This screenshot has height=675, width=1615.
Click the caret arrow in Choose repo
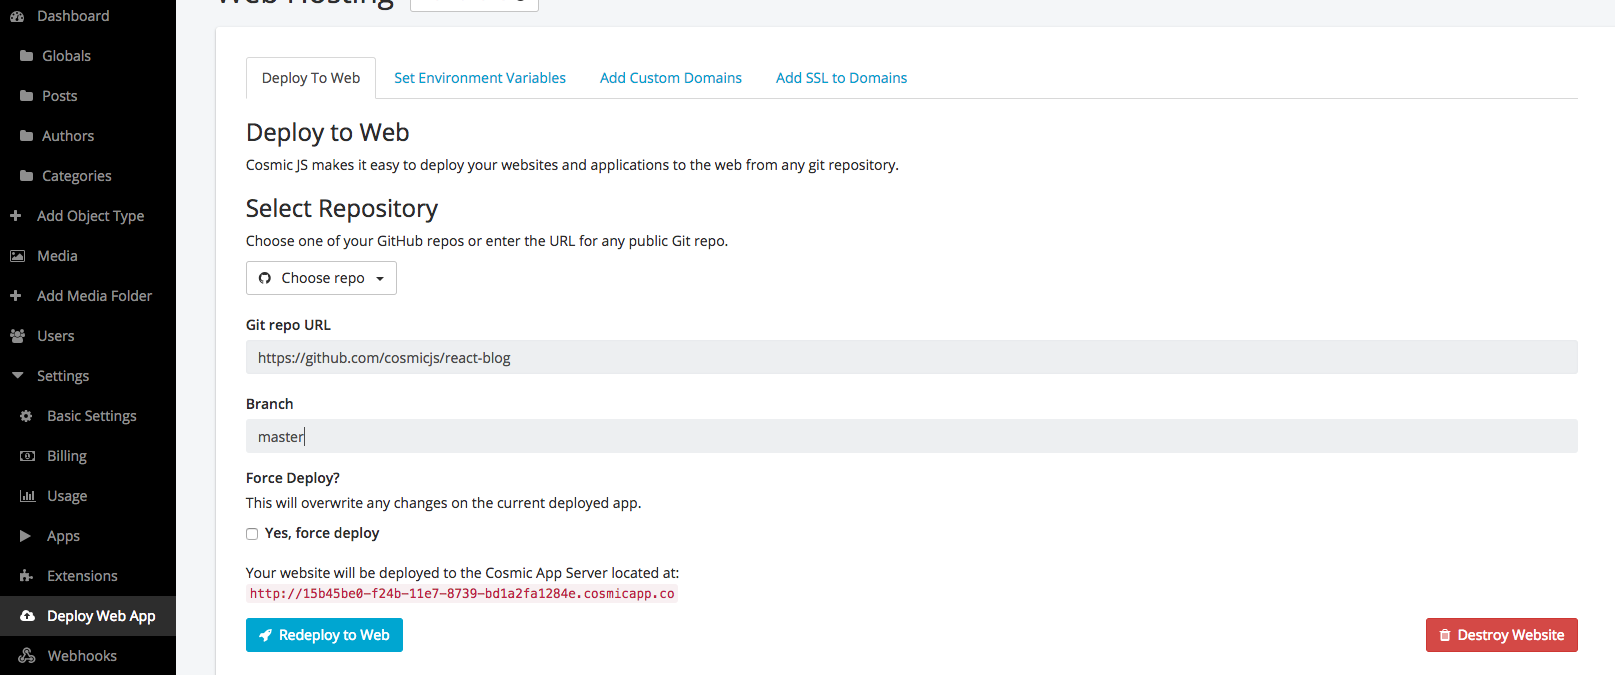click(x=380, y=279)
